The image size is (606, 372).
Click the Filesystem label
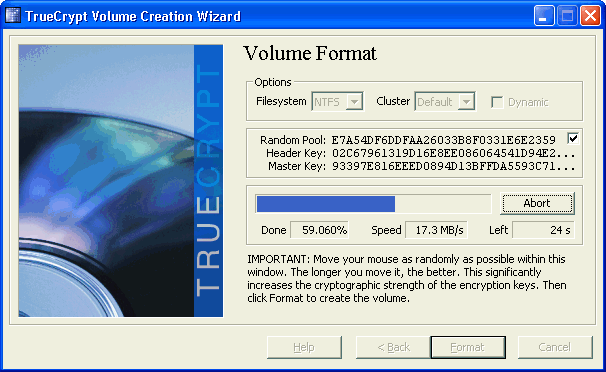281,101
